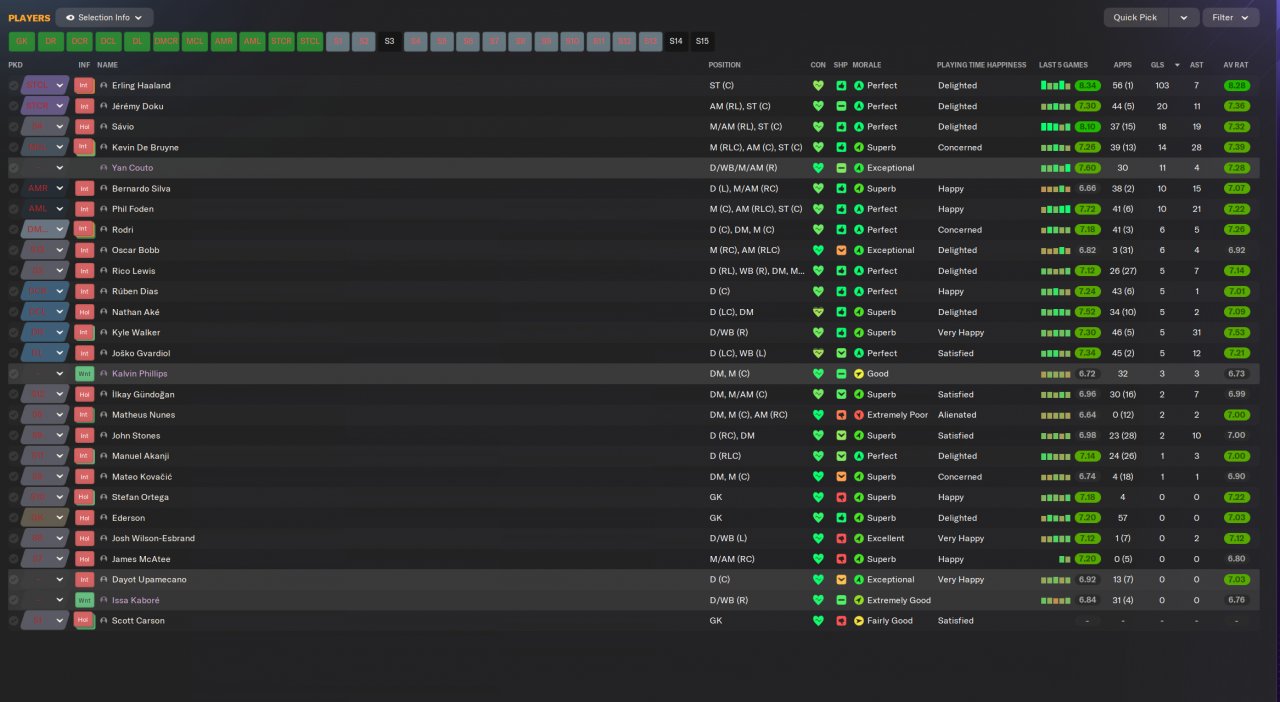Screen dimensions: 1280x702
Task: Toggle picked checkbox for Erling Haaland
Action: point(13,86)
